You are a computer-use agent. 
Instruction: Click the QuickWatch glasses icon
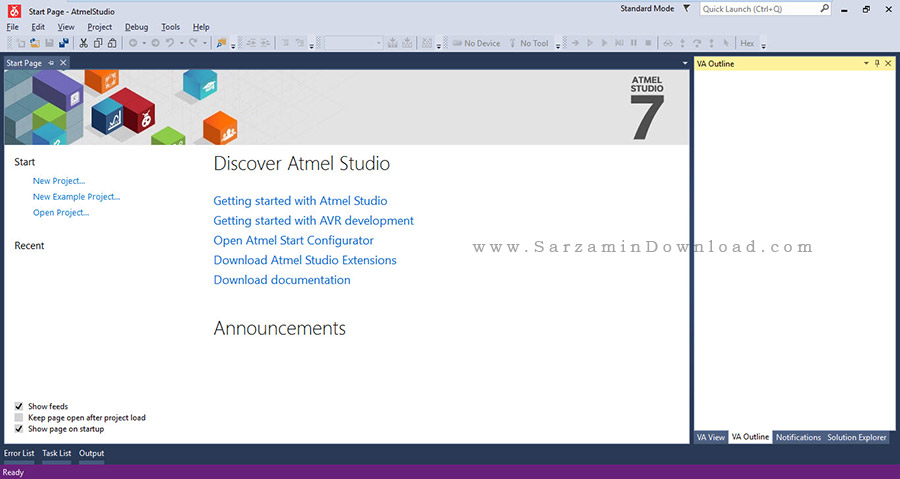[x=668, y=43]
